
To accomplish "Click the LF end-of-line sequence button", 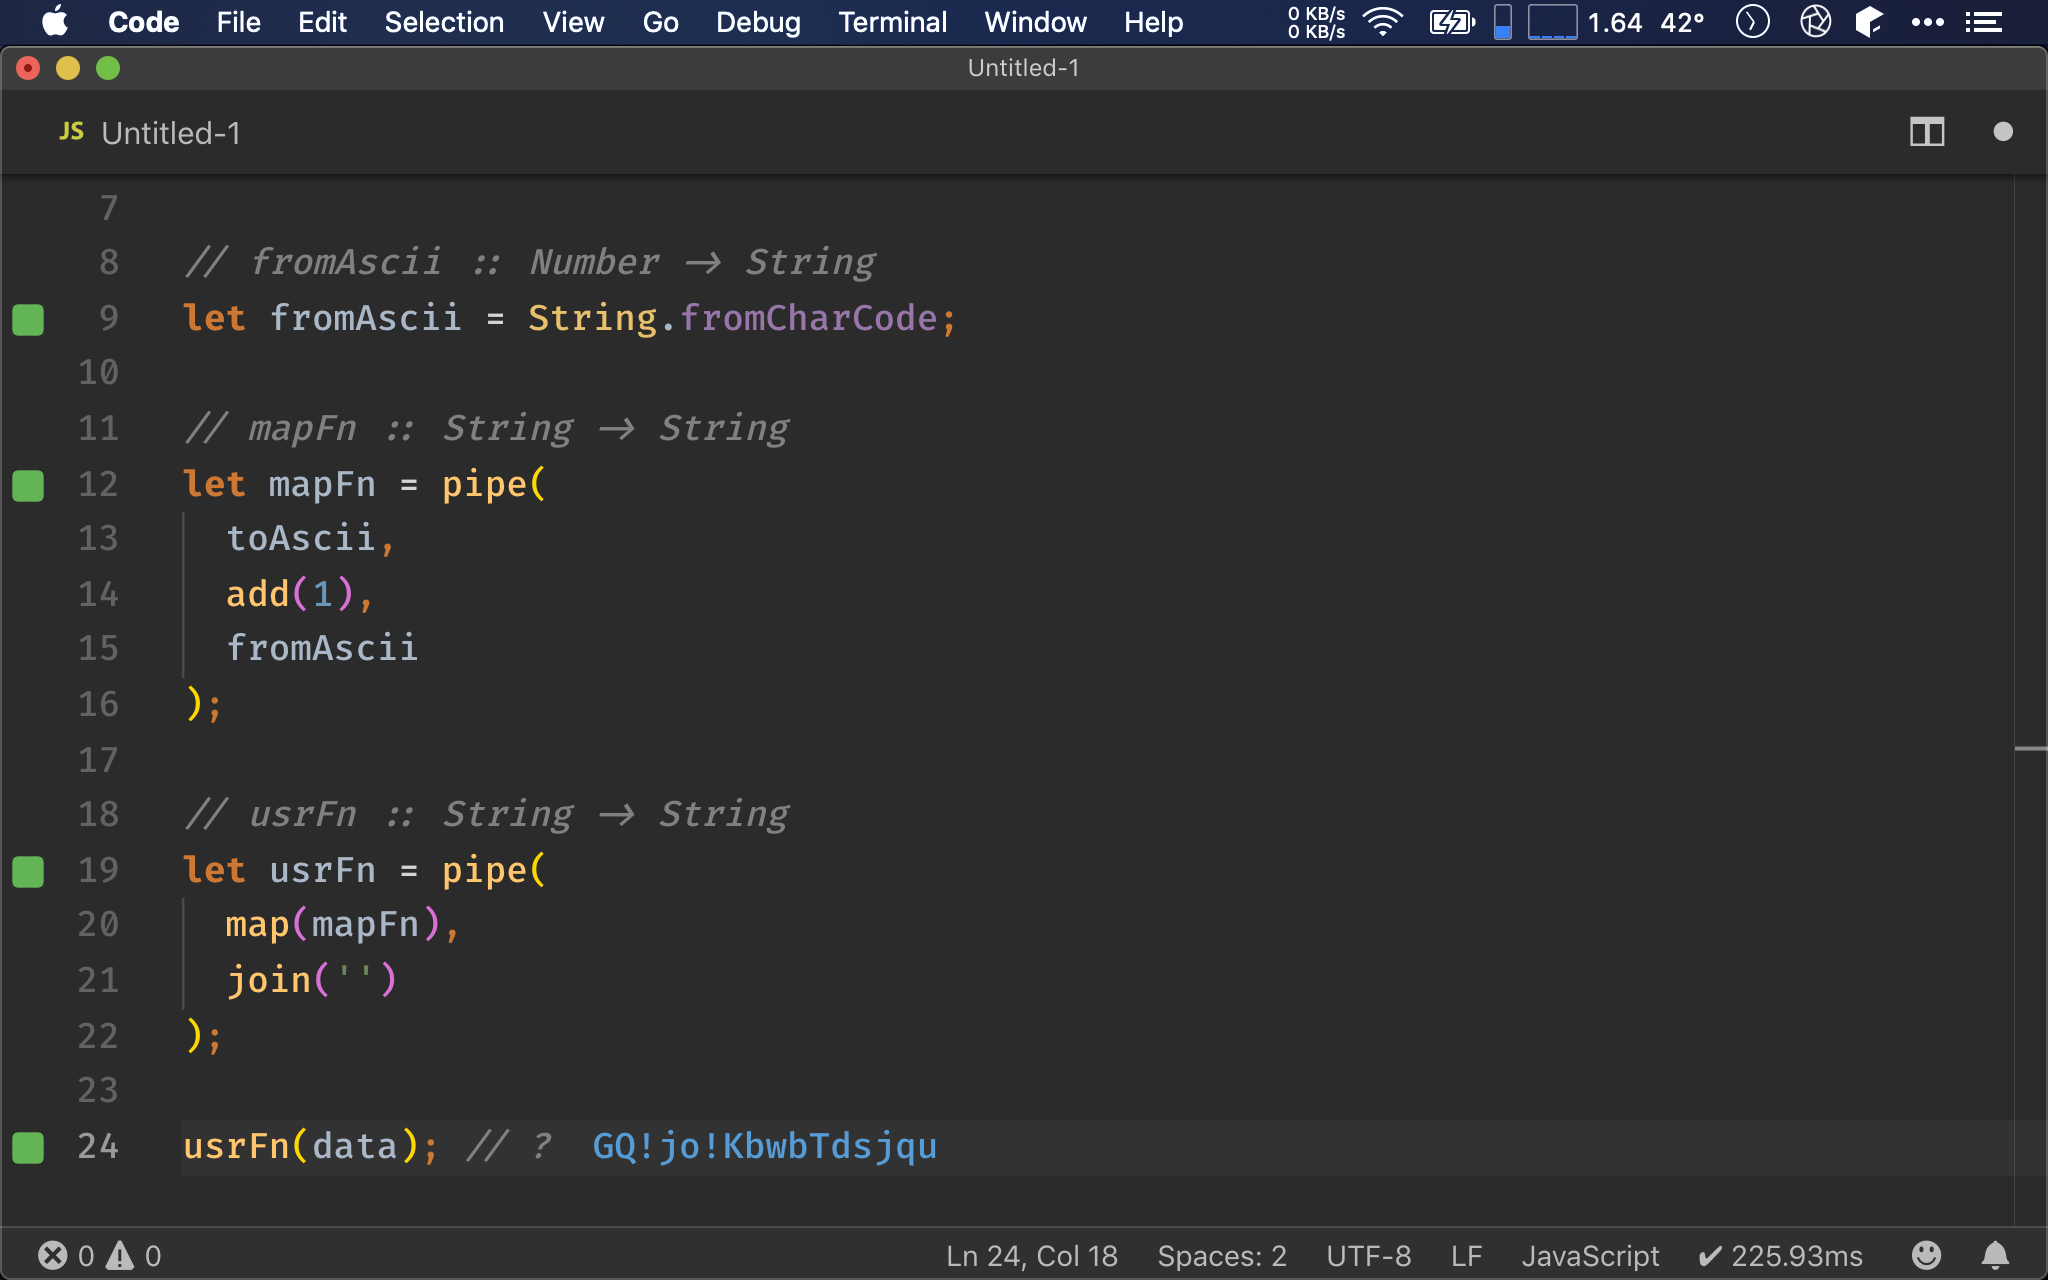I will coord(1466,1255).
